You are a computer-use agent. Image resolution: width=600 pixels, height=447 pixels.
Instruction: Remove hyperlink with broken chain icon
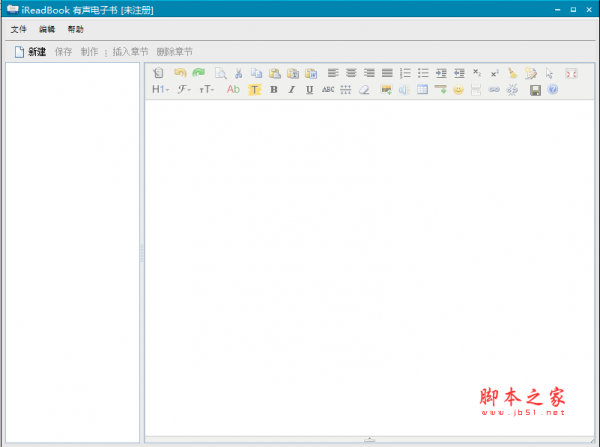point(512,90)
